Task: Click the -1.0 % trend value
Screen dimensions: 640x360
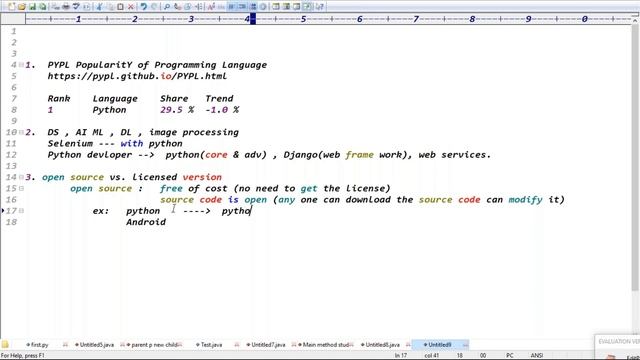Action: [222, 110]
